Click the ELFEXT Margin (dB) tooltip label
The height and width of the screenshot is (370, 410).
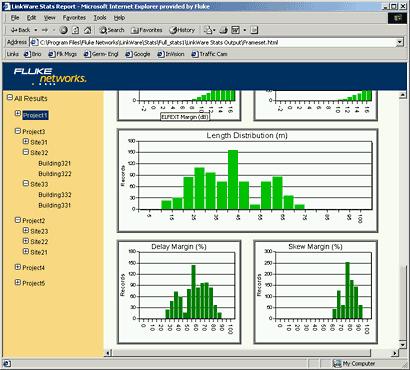point(185,117)
